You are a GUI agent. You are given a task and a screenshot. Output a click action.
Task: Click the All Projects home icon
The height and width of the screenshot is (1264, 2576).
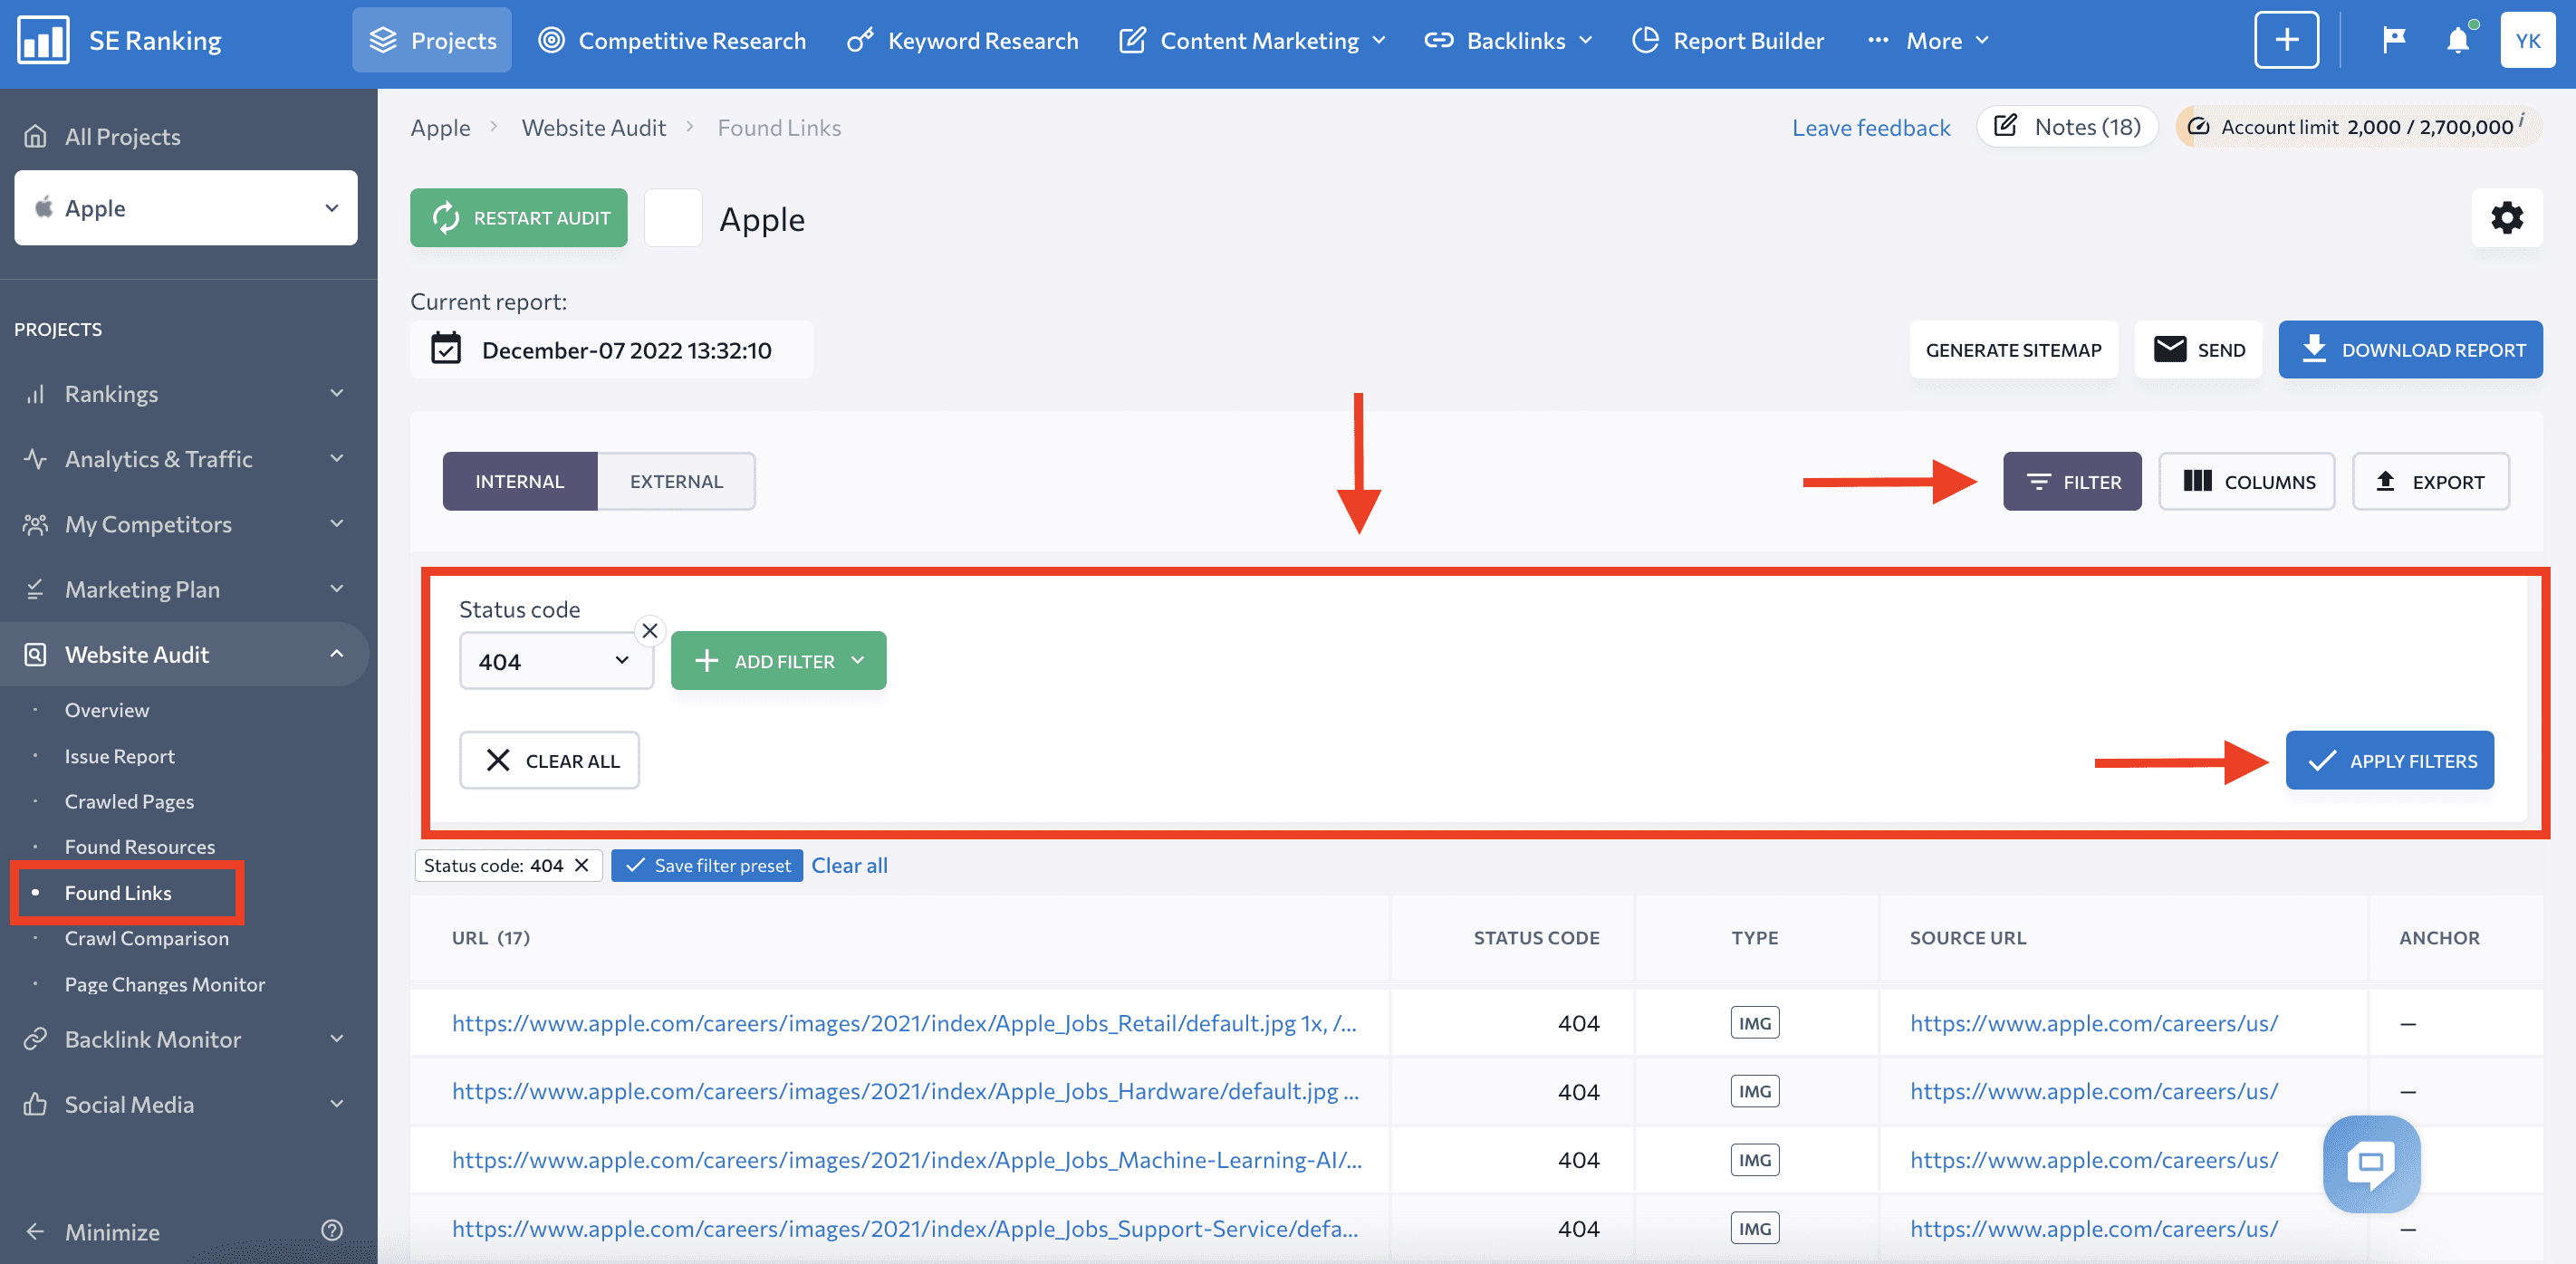pyautogui.click(x=35, y=136)
